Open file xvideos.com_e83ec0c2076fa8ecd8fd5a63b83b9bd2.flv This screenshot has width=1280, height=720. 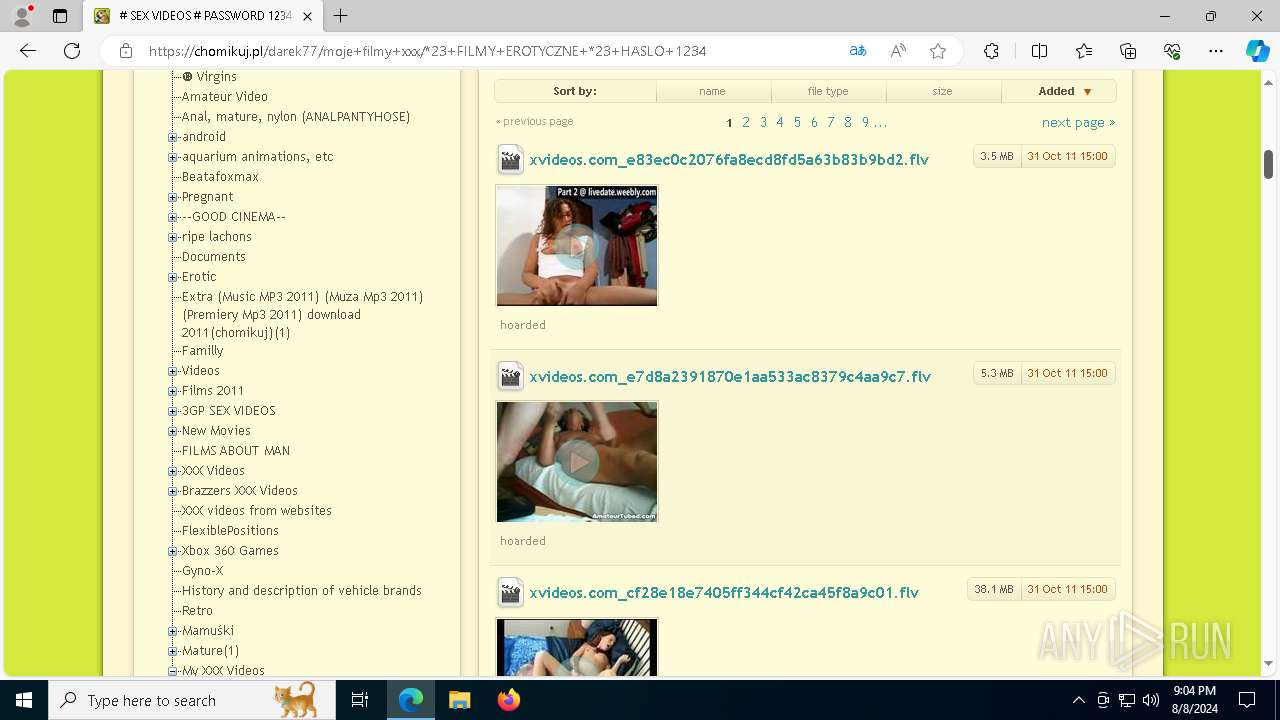pyautogui.click(x=729, y=160)
